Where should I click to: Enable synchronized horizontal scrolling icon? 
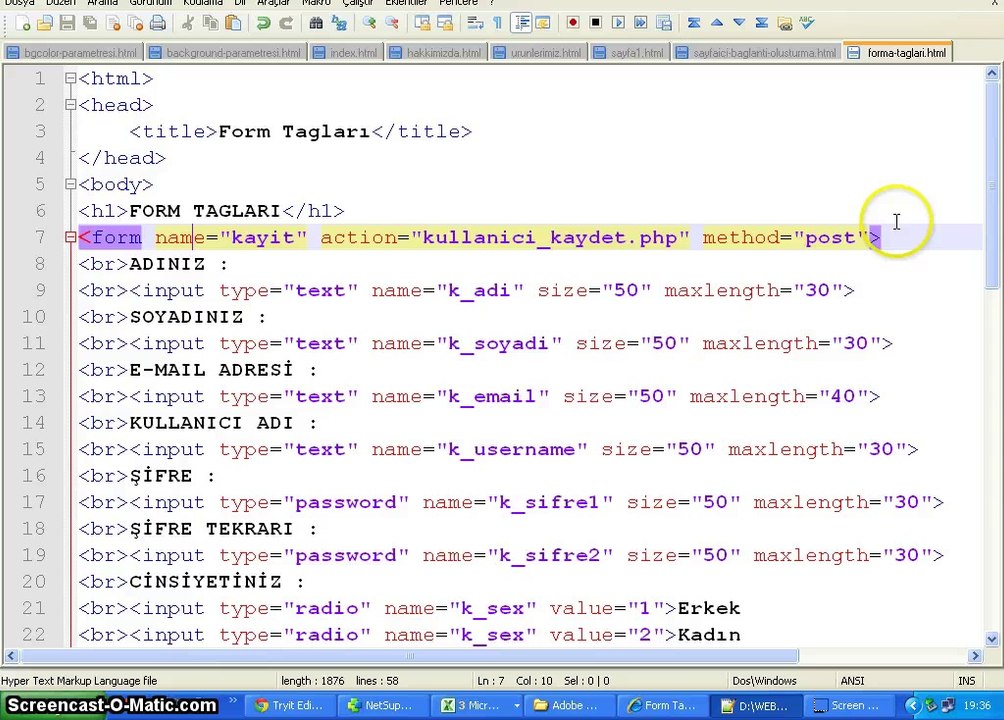444,24
